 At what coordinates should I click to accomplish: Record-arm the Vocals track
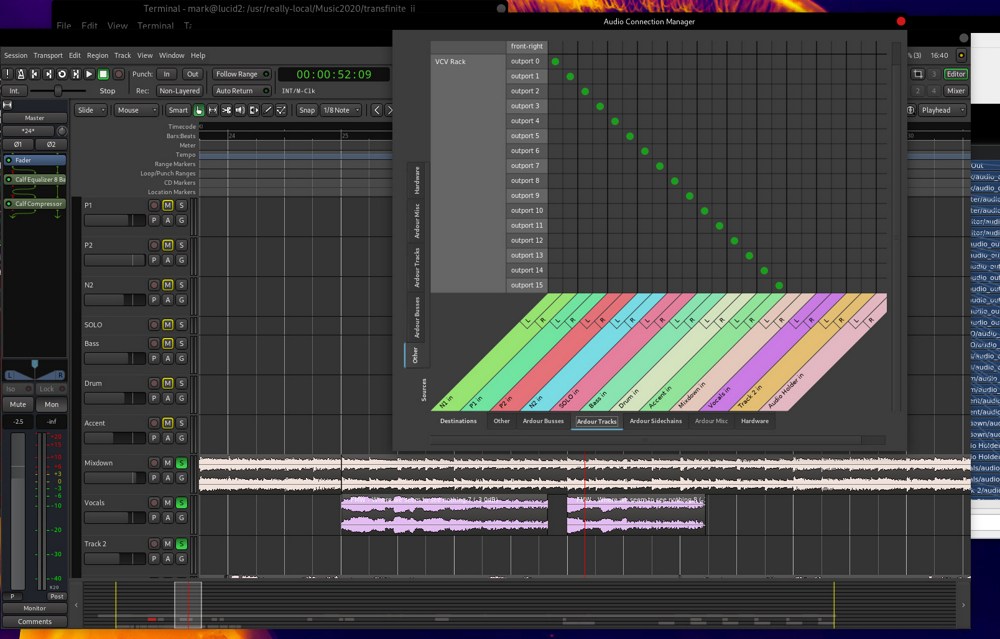tap(154, 503)
